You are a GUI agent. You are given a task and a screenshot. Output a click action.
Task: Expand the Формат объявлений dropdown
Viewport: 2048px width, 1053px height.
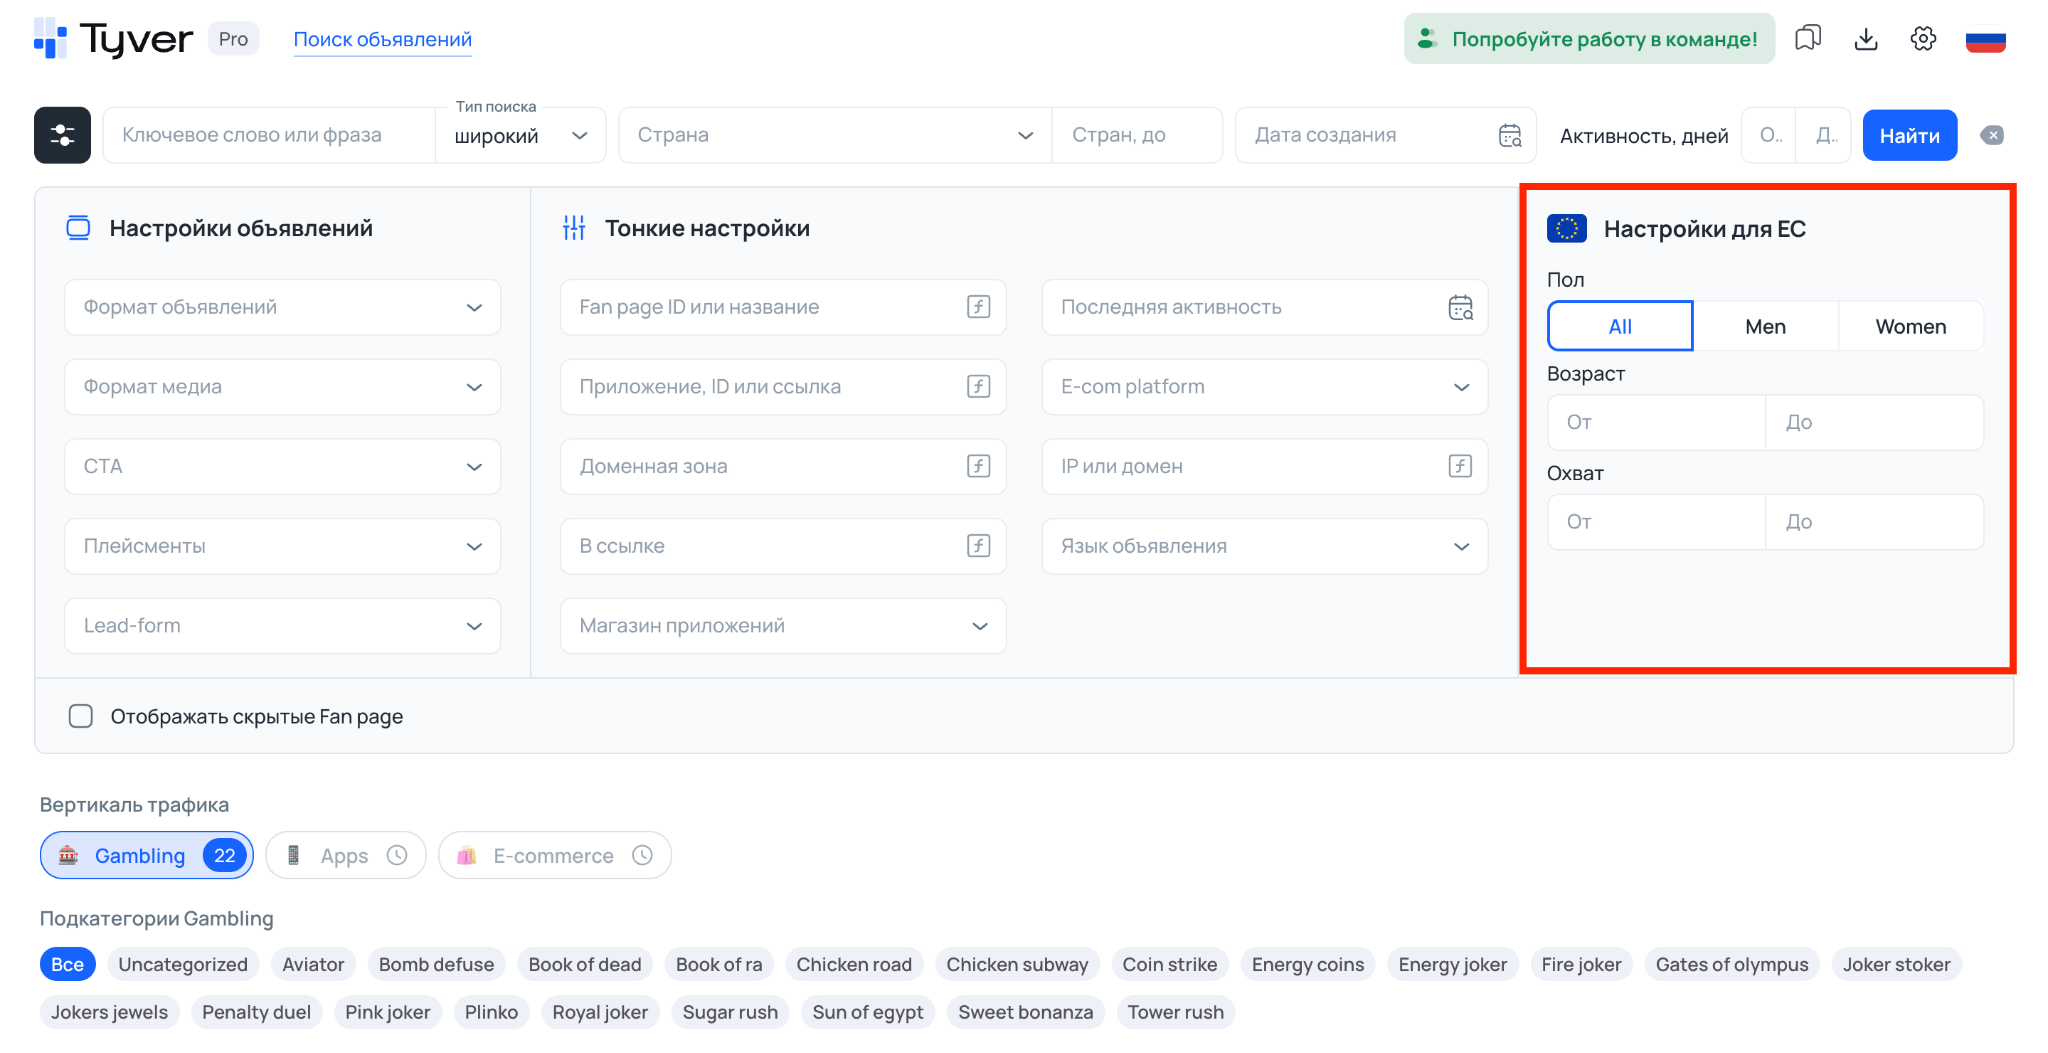click(x=282, y=307)
